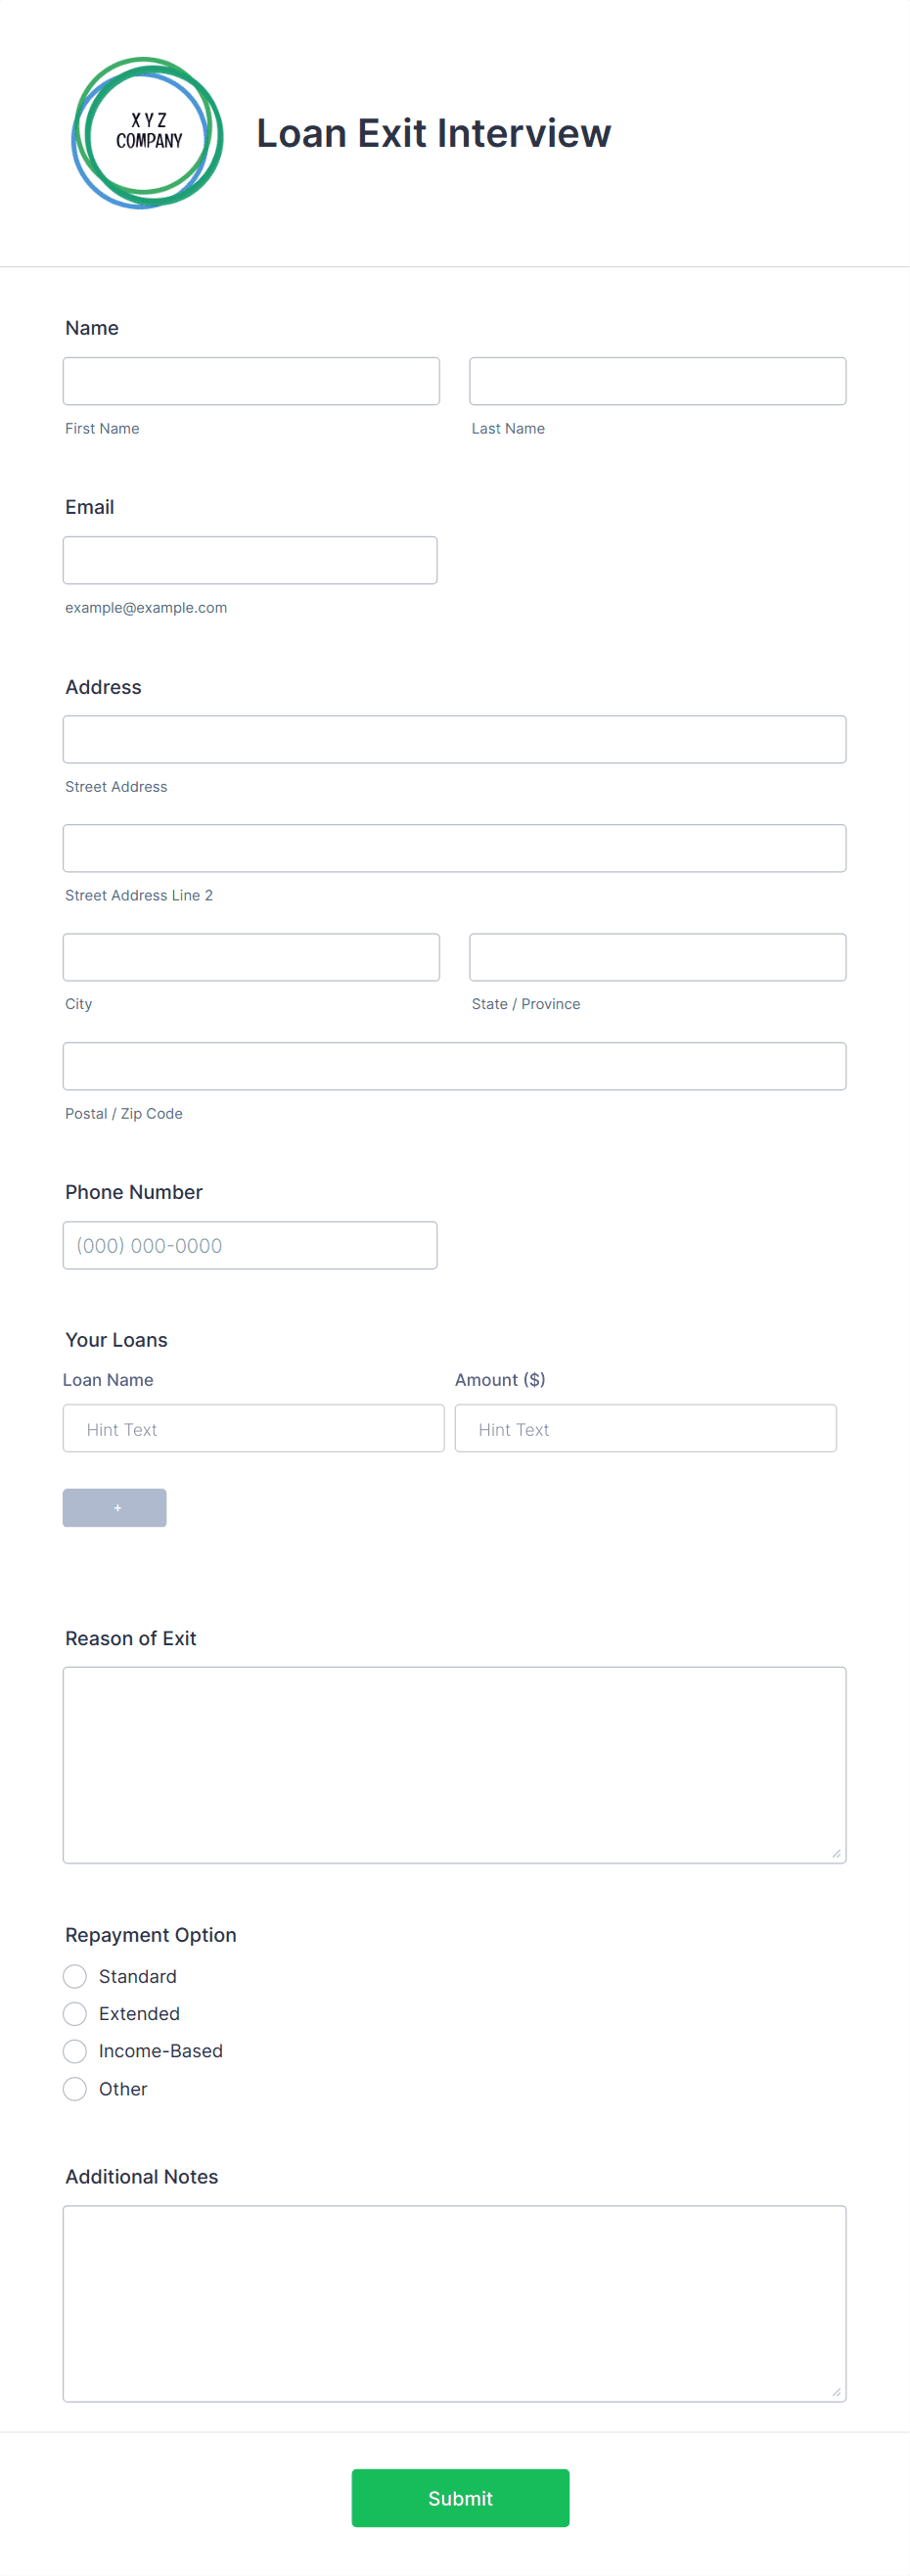This screenshot has width=910, height=2576.
Task: Focus the State / Province field
Action: point(658,957)
